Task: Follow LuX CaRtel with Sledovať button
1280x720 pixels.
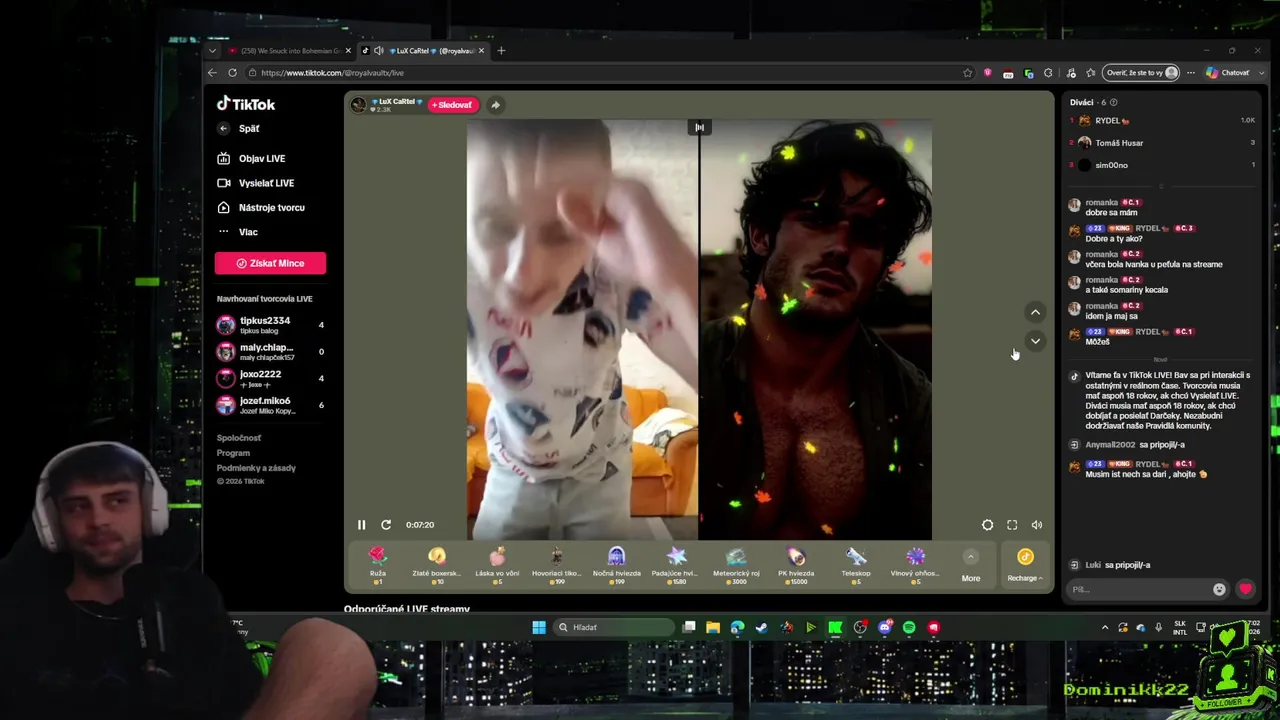Action: point(453,105)
